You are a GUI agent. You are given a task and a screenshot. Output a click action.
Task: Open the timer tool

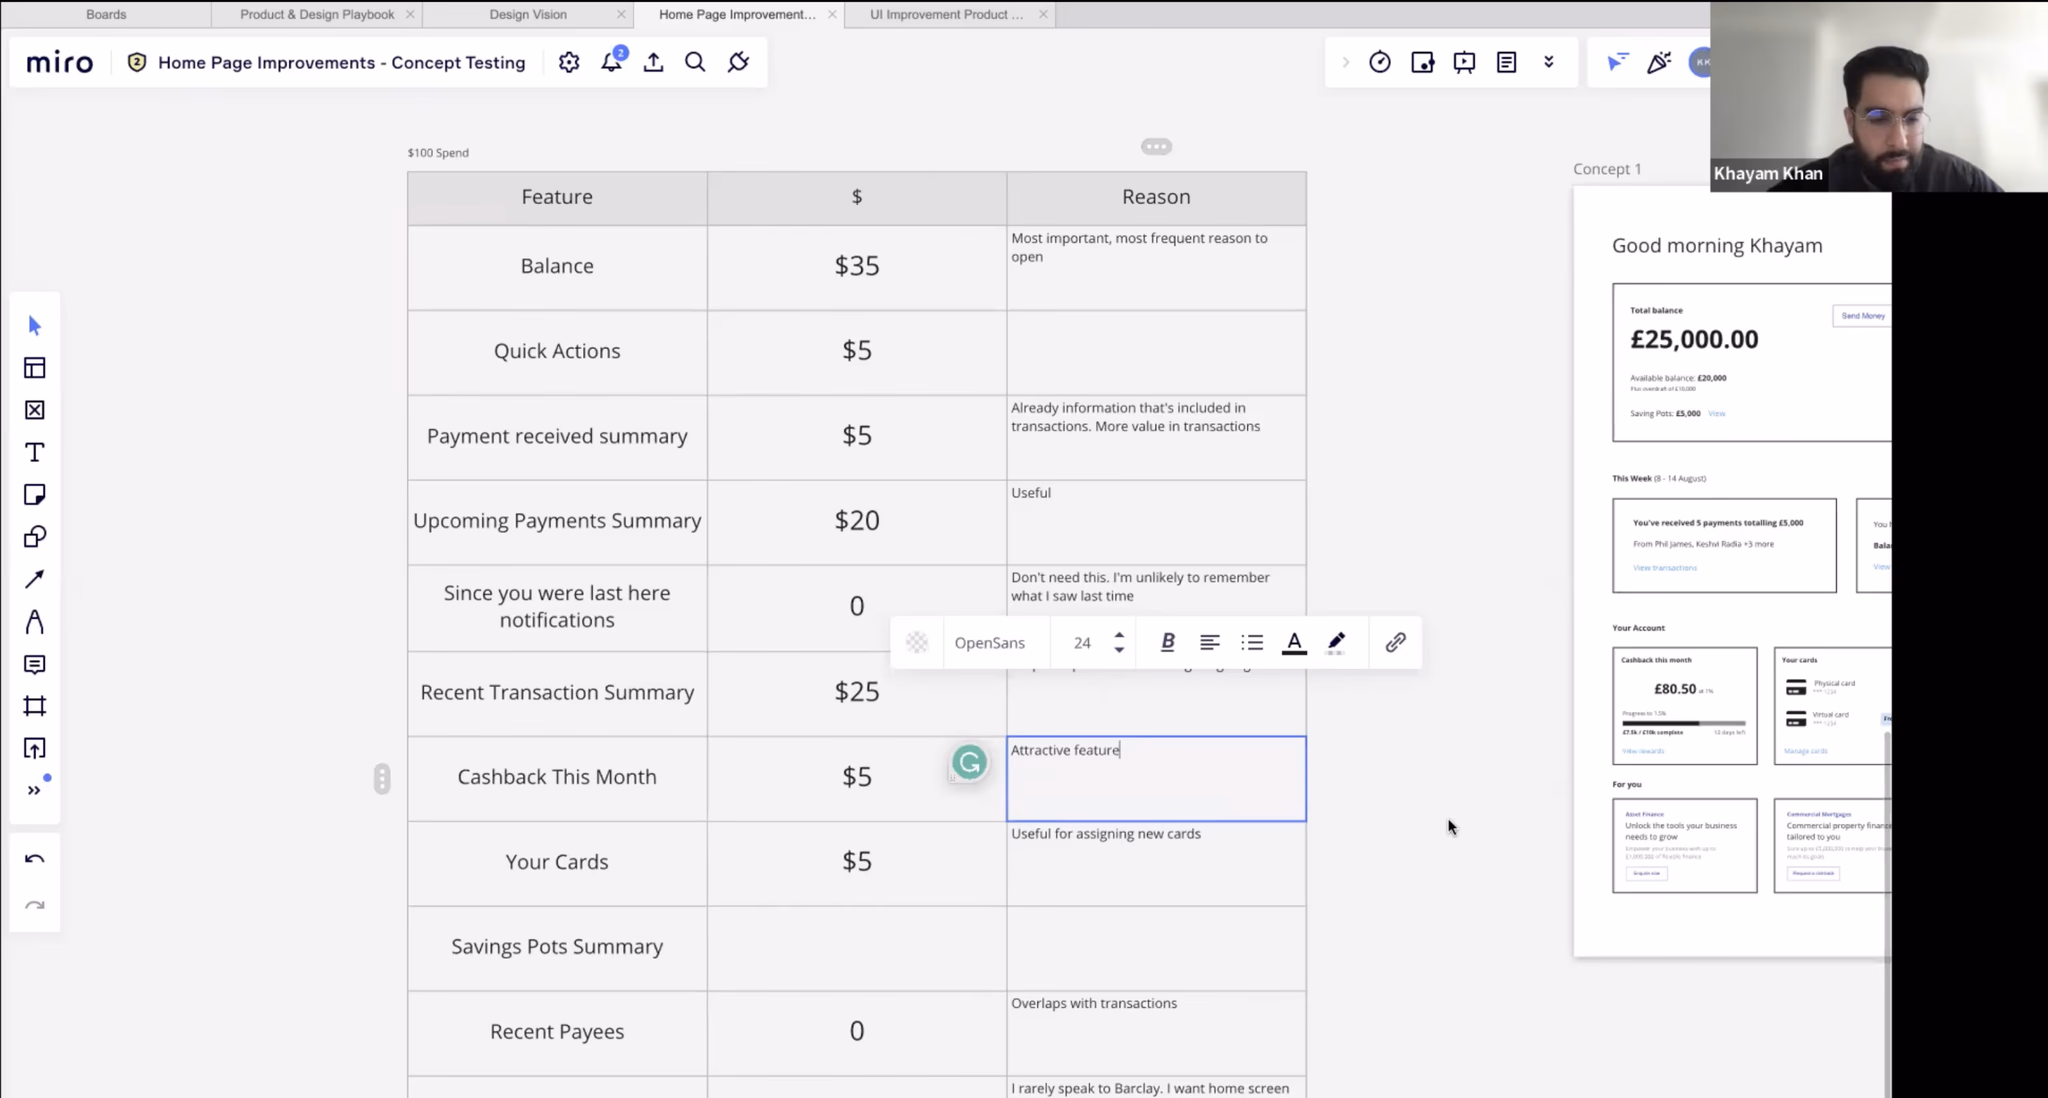[1380, 62]
